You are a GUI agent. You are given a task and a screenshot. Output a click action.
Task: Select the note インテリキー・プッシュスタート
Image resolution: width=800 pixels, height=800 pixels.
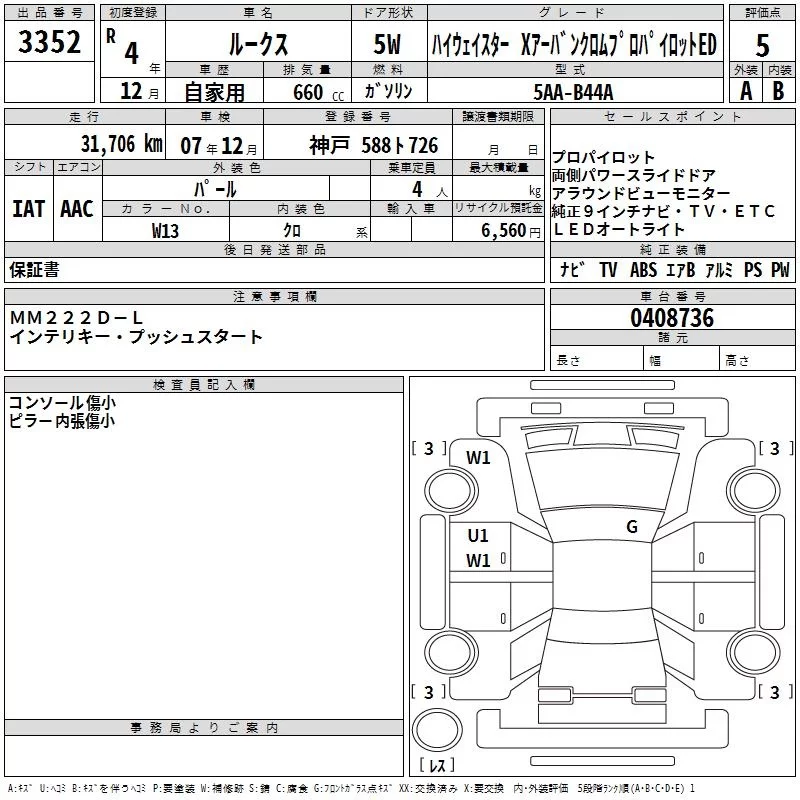pos(136,337)
